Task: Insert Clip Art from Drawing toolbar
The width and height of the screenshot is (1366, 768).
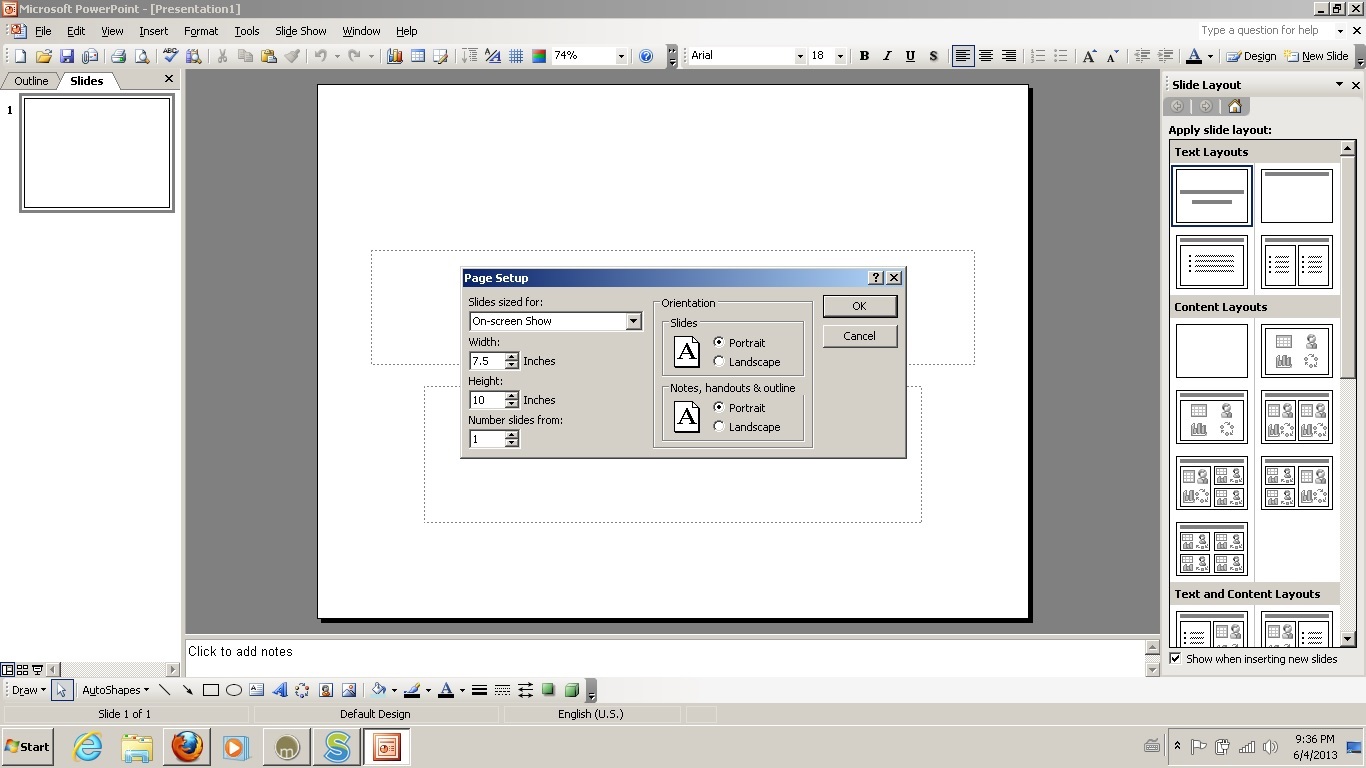Action: tap(325, 690)
